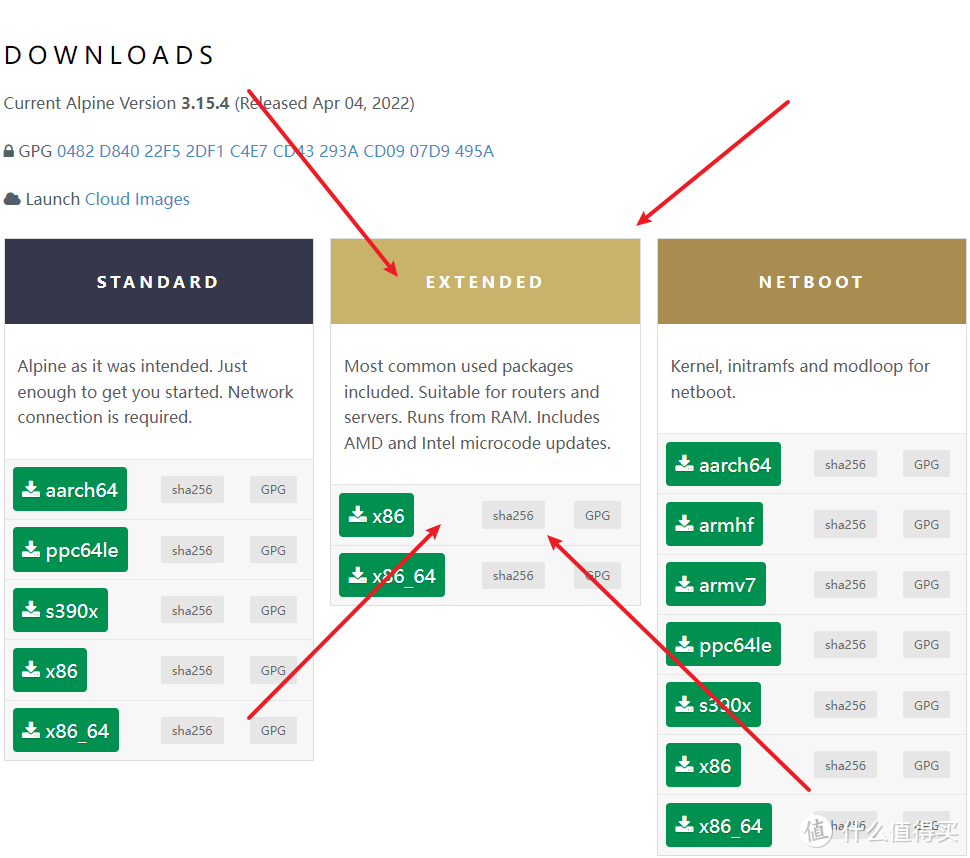Click the cloud icon beside Launch
Screen dimensions: 970x858
pos(12,199)
